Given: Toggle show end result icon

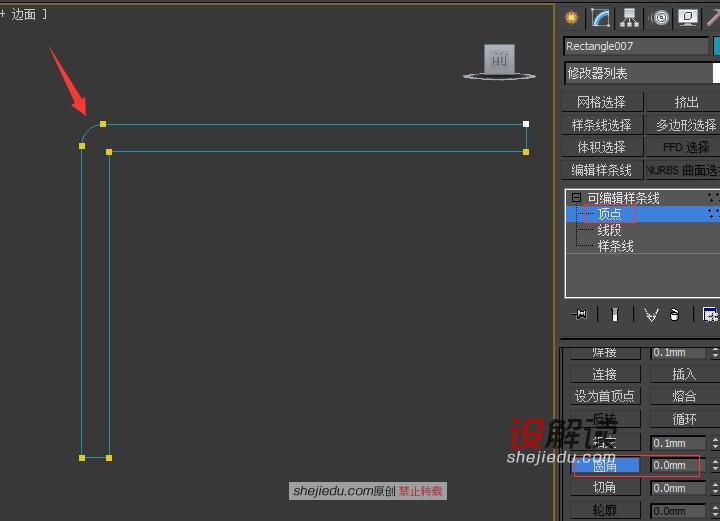Looking at the screenshot, I should click(x=615, y=314).
